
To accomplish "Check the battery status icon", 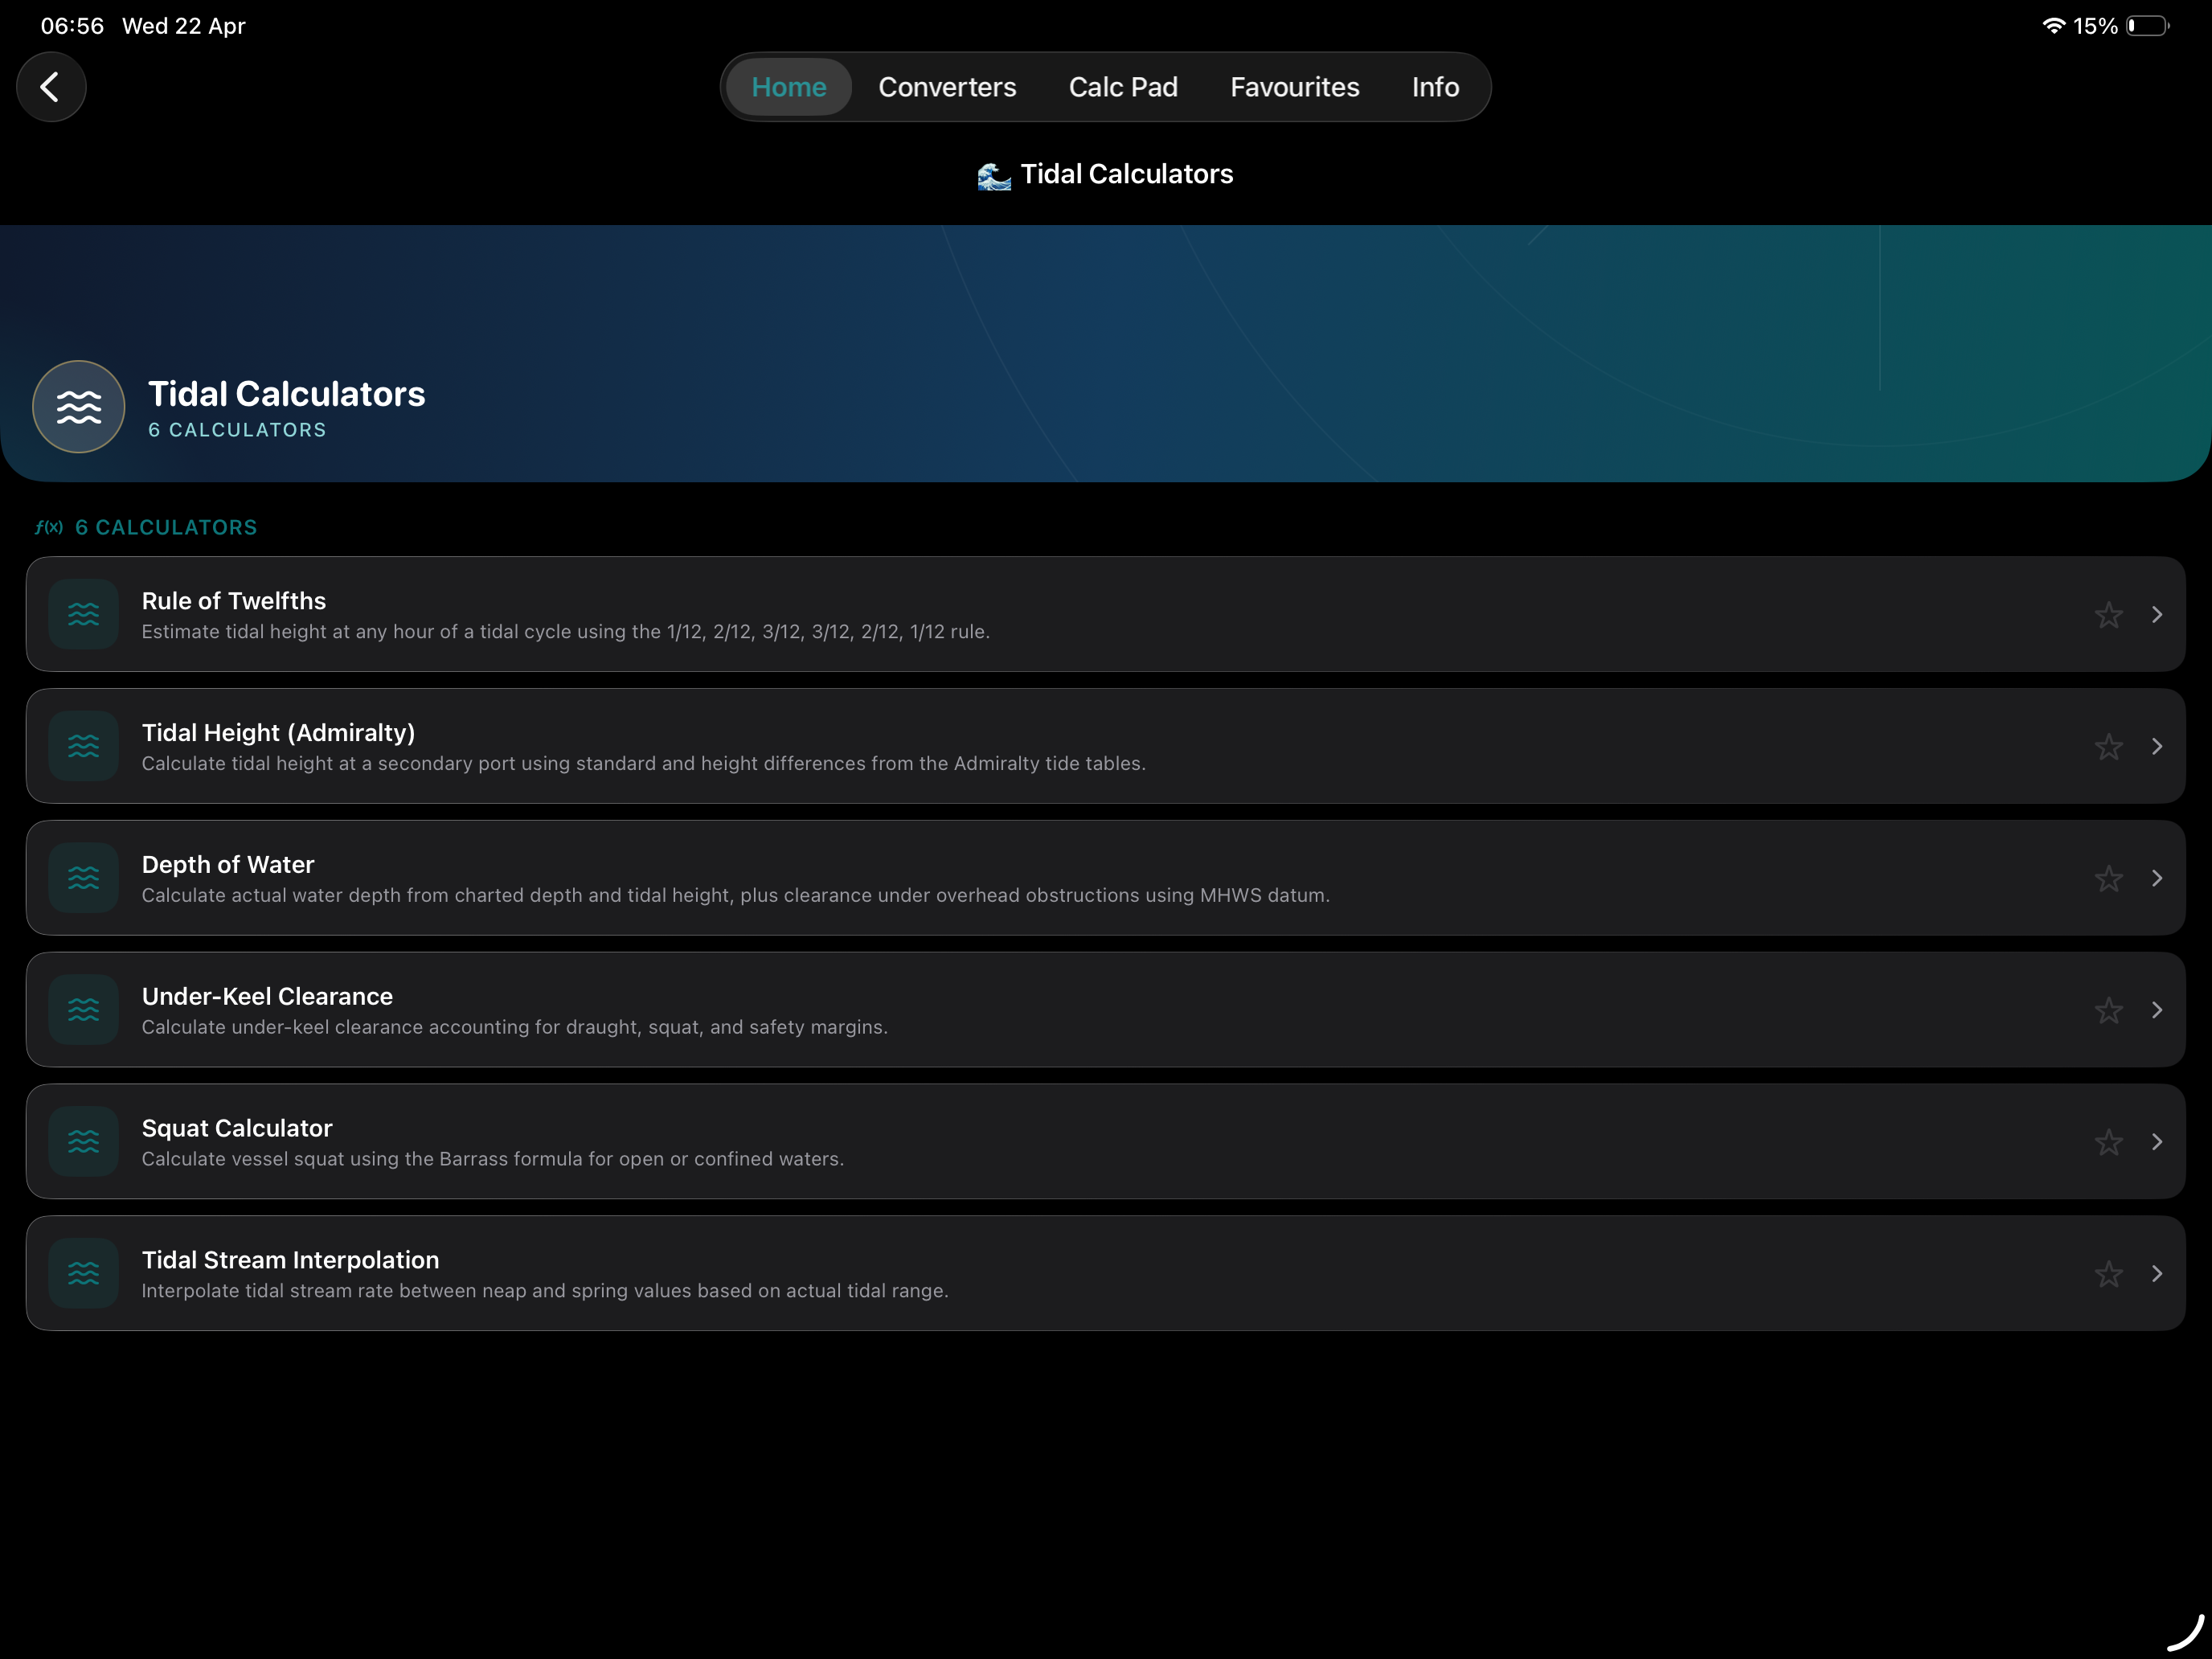I will [x=2148, y=26].
